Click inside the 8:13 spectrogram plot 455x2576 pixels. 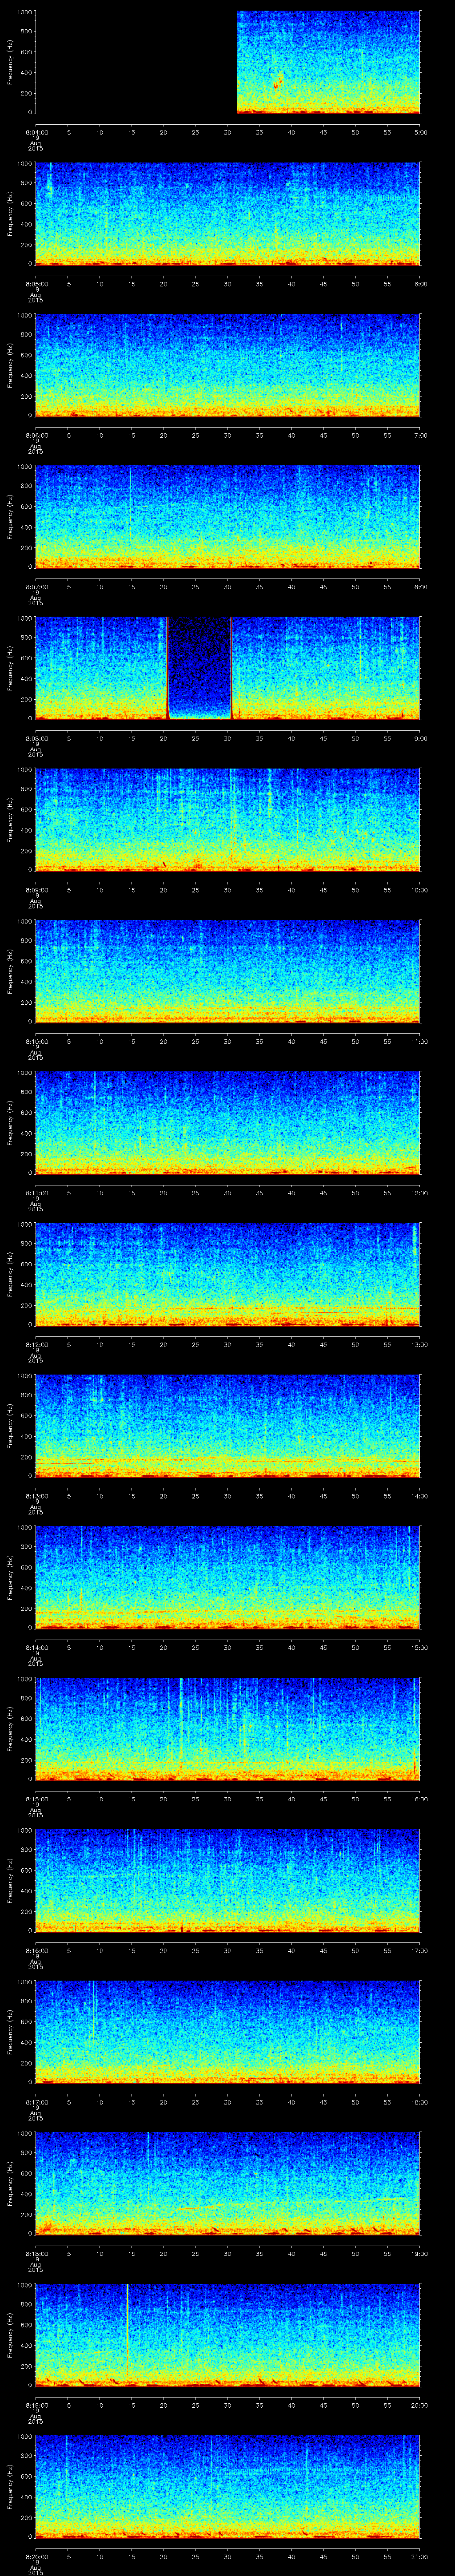pos(228,1425)
